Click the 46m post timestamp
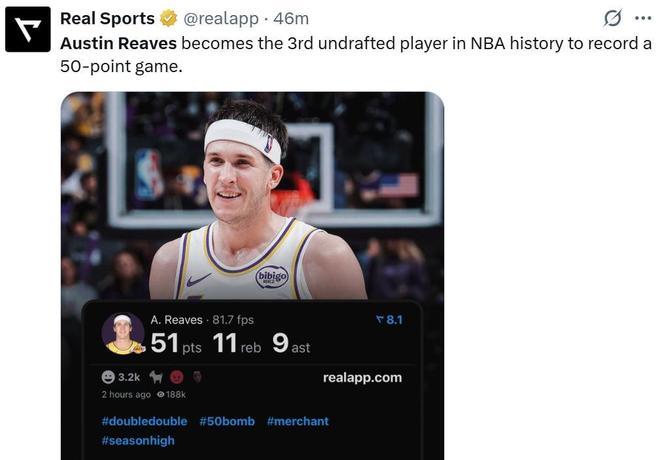The image size is (660, 460). tap(291, 19)
